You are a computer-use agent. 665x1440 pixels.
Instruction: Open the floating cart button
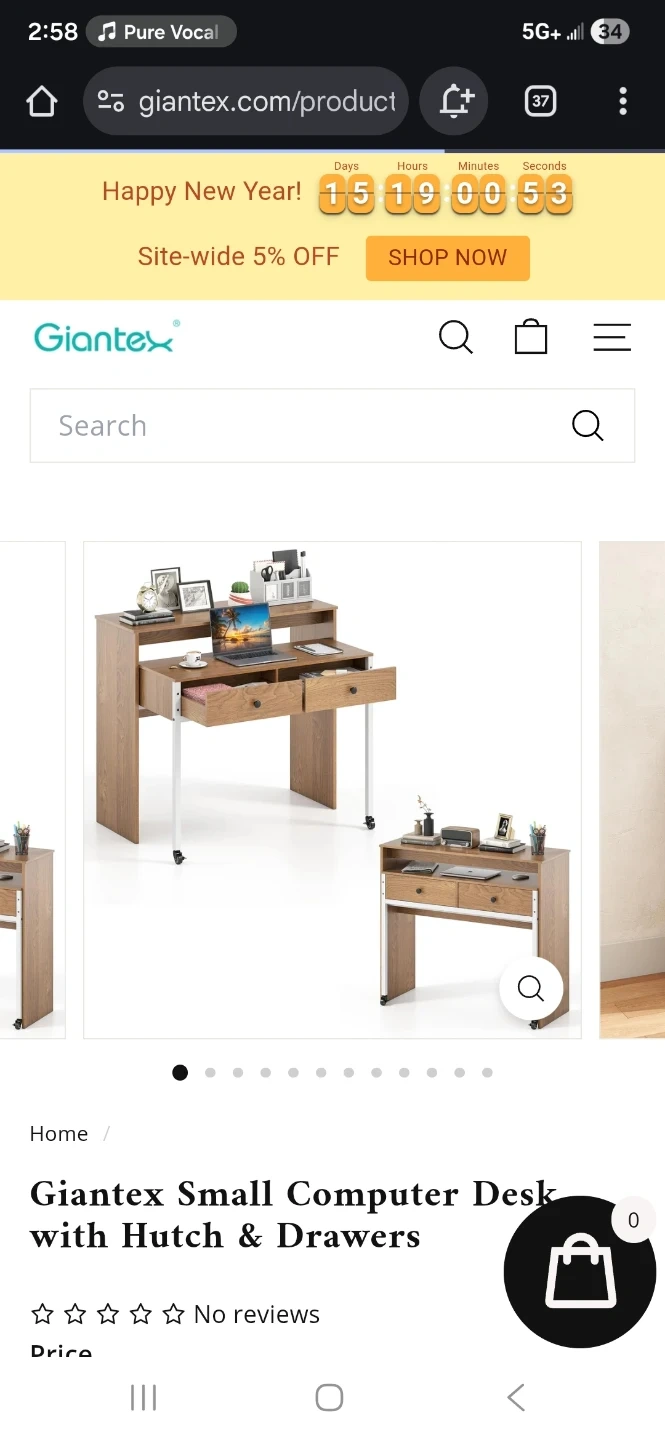tap(580, 1272)
